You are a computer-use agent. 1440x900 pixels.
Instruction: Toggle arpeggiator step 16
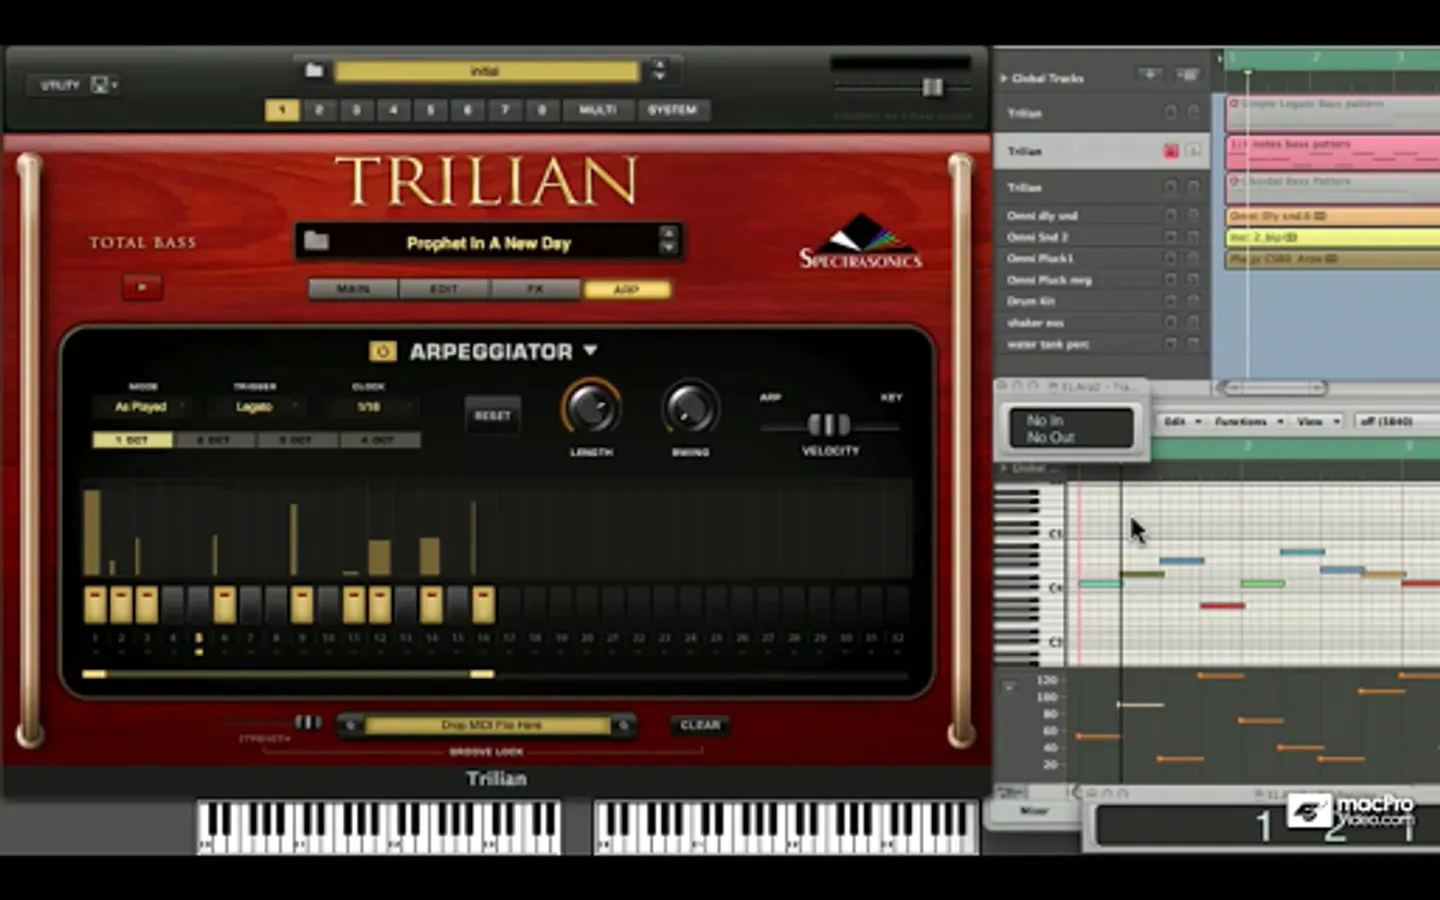pyautogui.click(x=483, y=605)
